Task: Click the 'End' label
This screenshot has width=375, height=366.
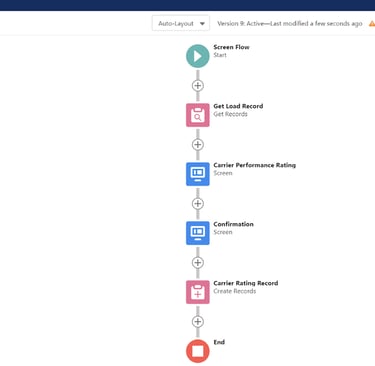Action: coord(219,342)
